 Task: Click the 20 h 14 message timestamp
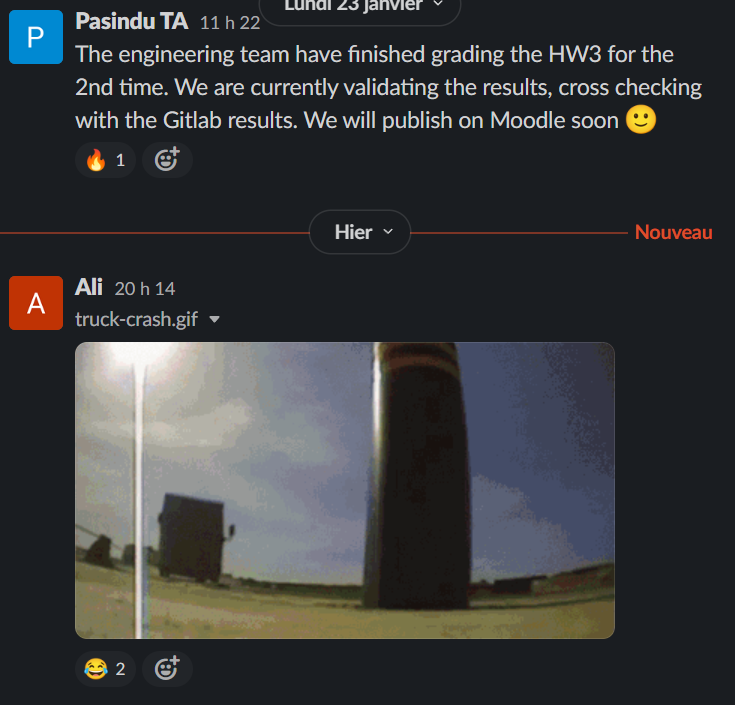[x=145, y=289]
